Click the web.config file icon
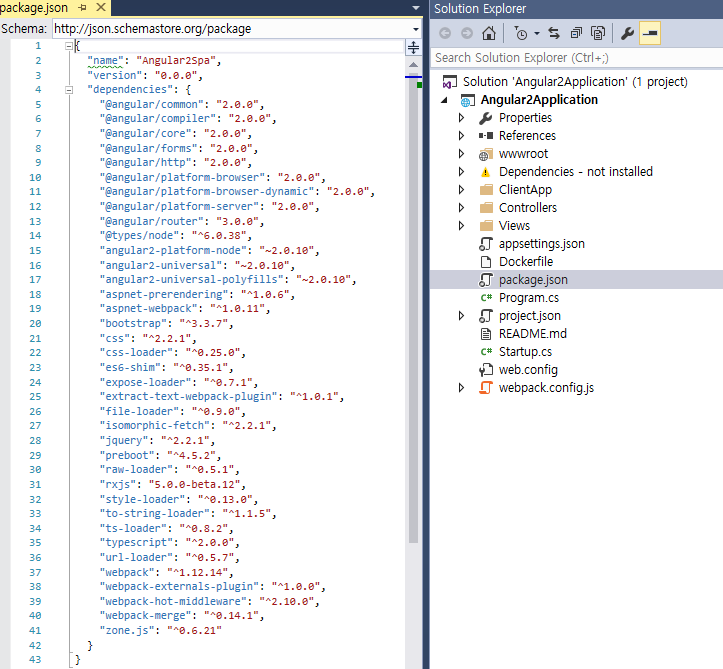The image size is (723, 669). click(x=486, y=370)
